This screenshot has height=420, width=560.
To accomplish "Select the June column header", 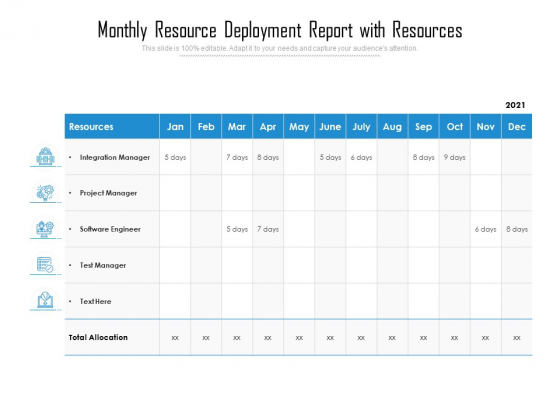I will click(330, 126).
